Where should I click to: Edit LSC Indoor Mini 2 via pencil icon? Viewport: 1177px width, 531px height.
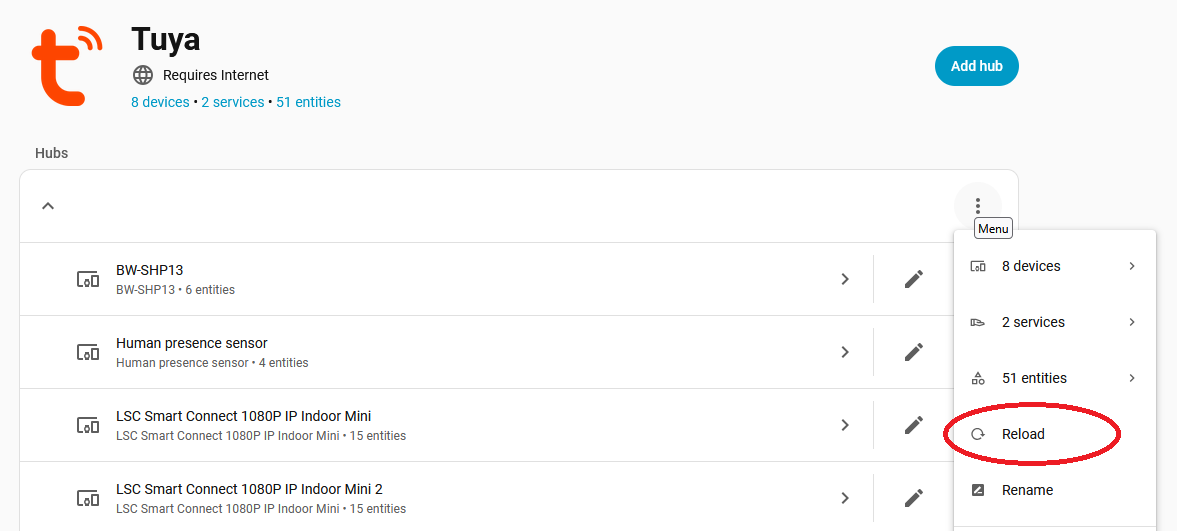[913, 498]
